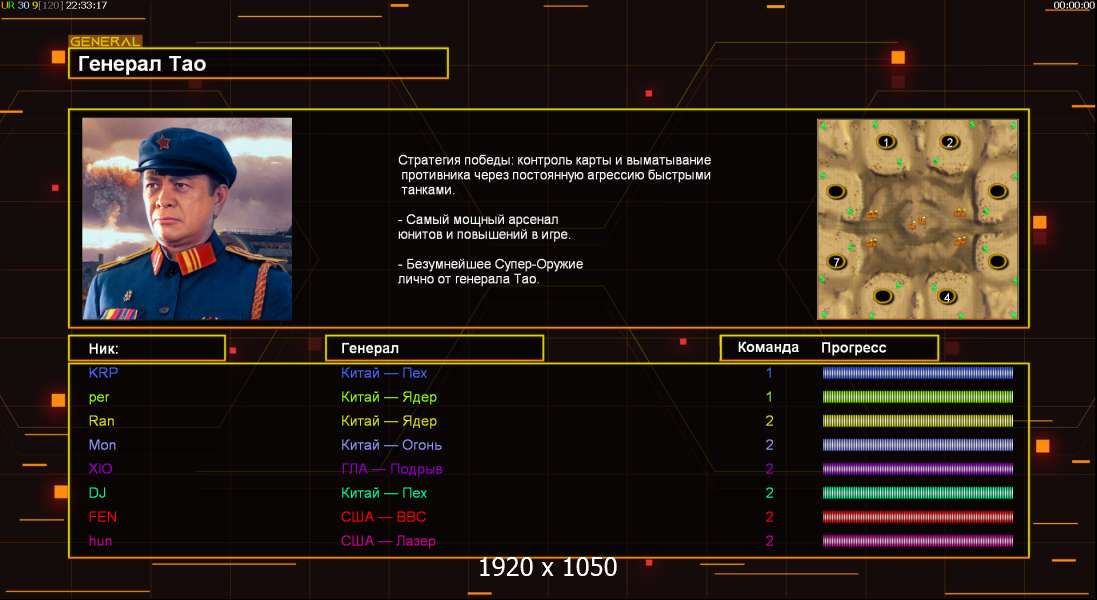Screen dimensions: 1097x600
Task: Click KRP's blue loading progress bar
Action: pos(918,373)
